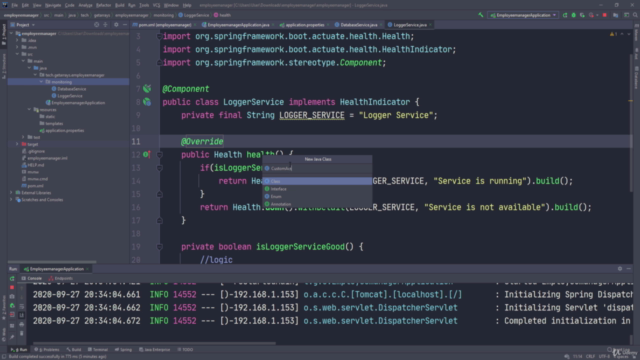
Task: Open TODO tool window button
Action: click(x=185, y=350)
